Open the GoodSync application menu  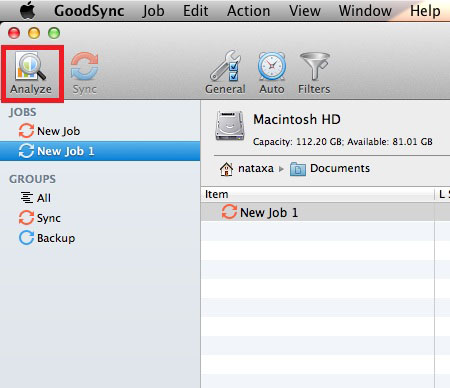(89, 11)
